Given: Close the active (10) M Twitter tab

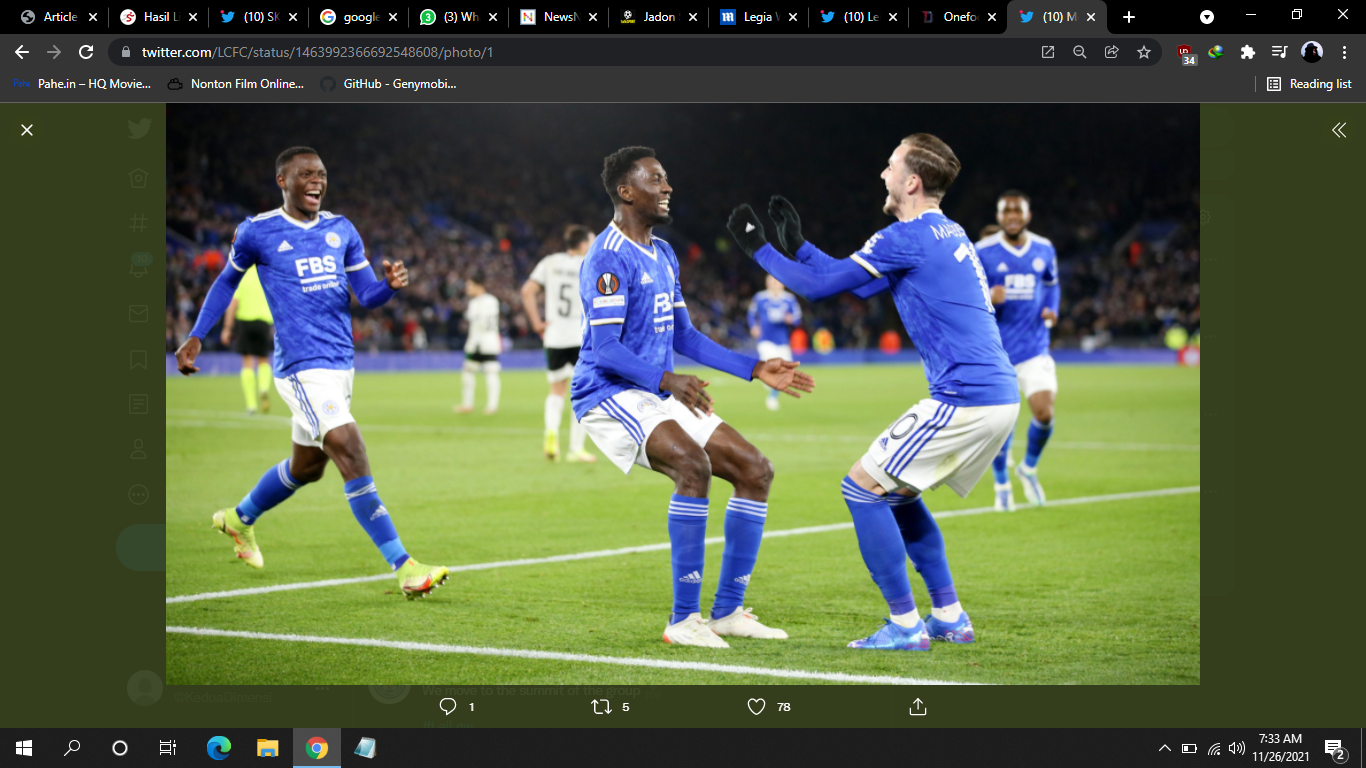Looking at the screenshot, I should click(x=1092, y=17).
